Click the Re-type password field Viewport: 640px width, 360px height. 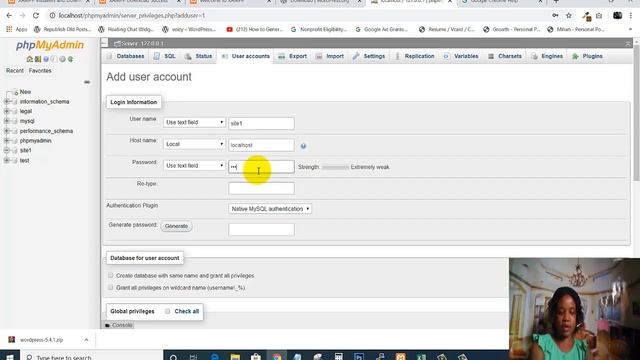261,188
